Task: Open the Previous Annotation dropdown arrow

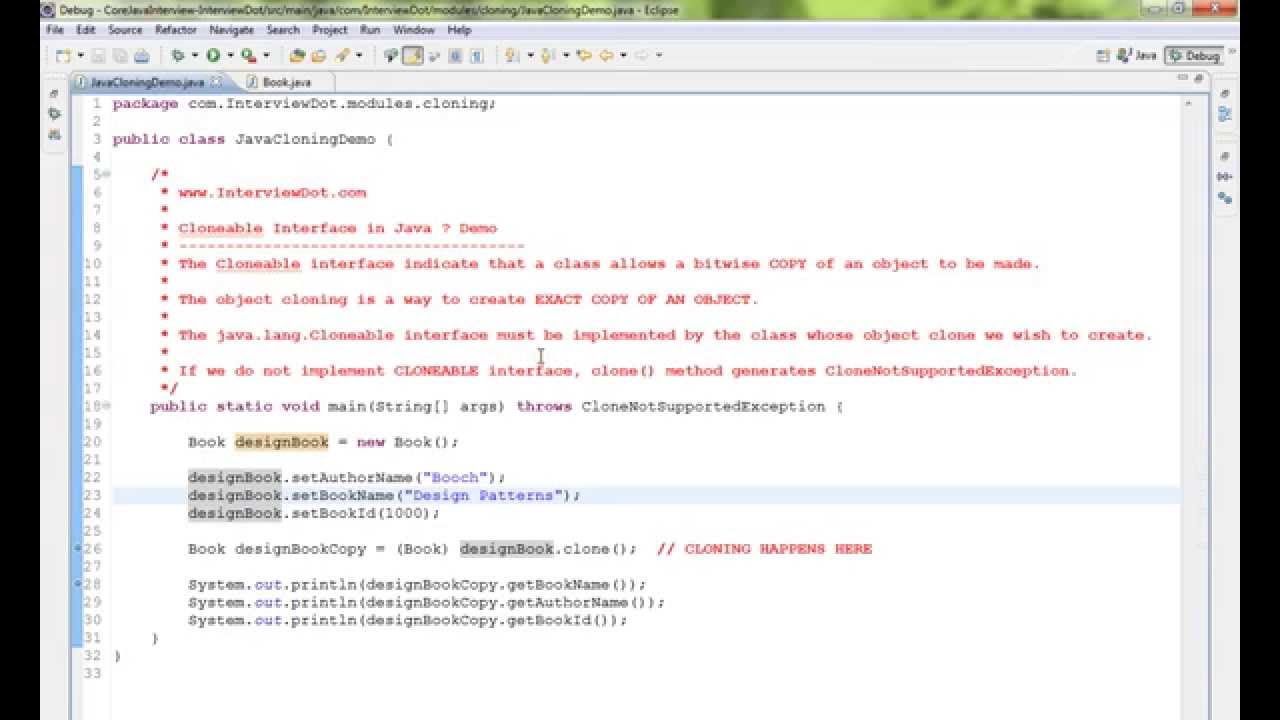Action: coord(566,55)
